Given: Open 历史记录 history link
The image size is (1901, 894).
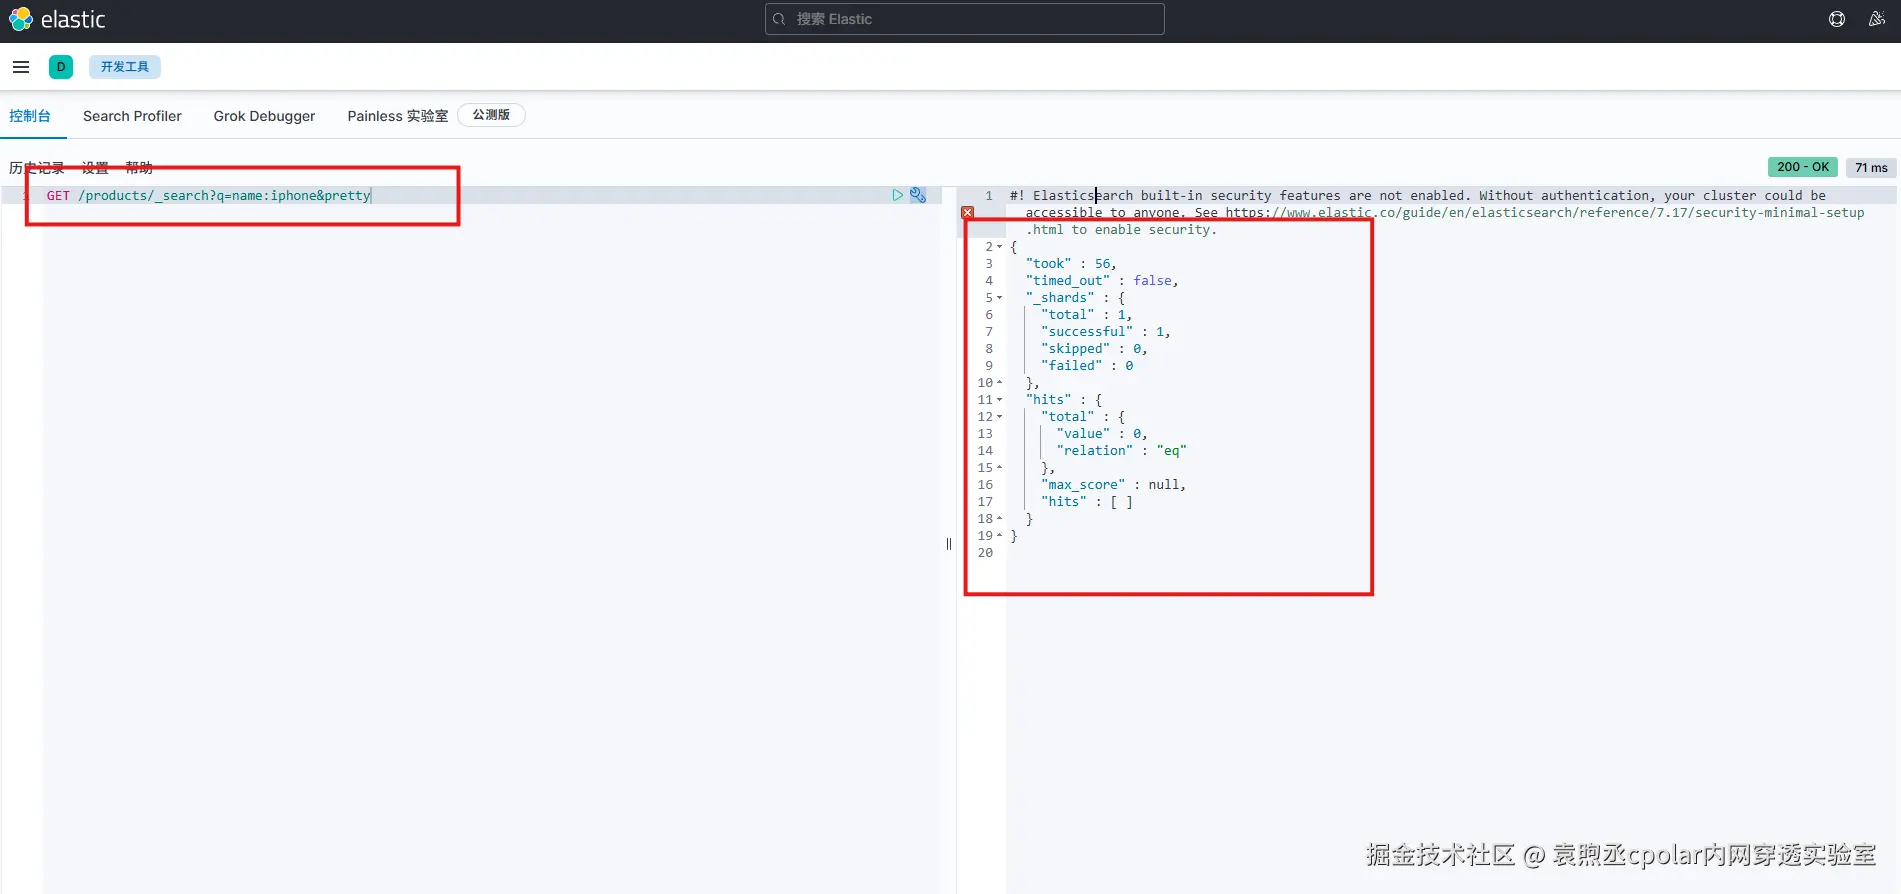Looking at the screenshot, I should [37, 167].
